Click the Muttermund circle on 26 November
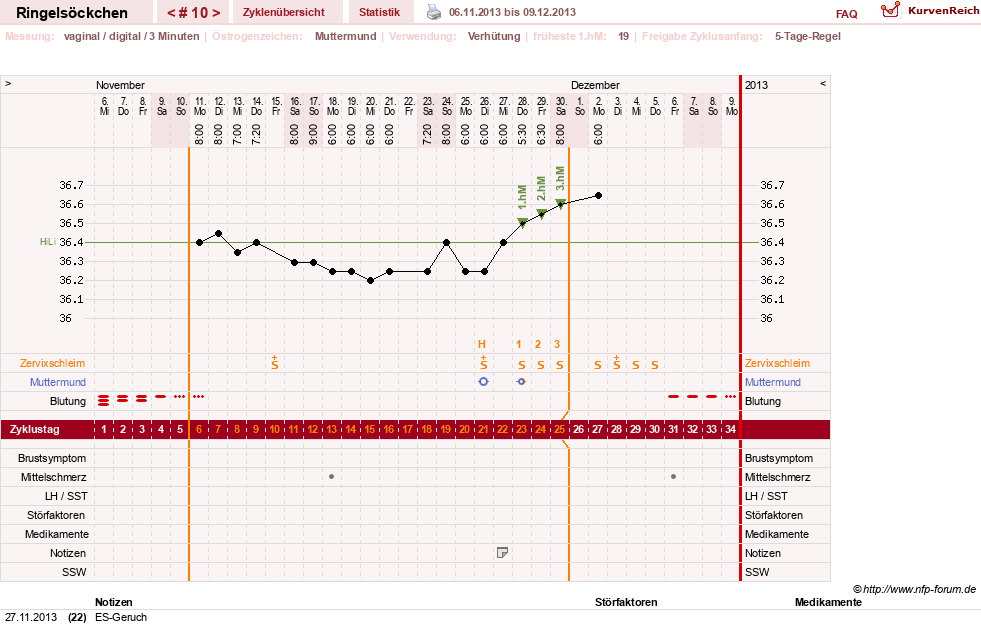The image size is (981, 641). click(483, 381)
